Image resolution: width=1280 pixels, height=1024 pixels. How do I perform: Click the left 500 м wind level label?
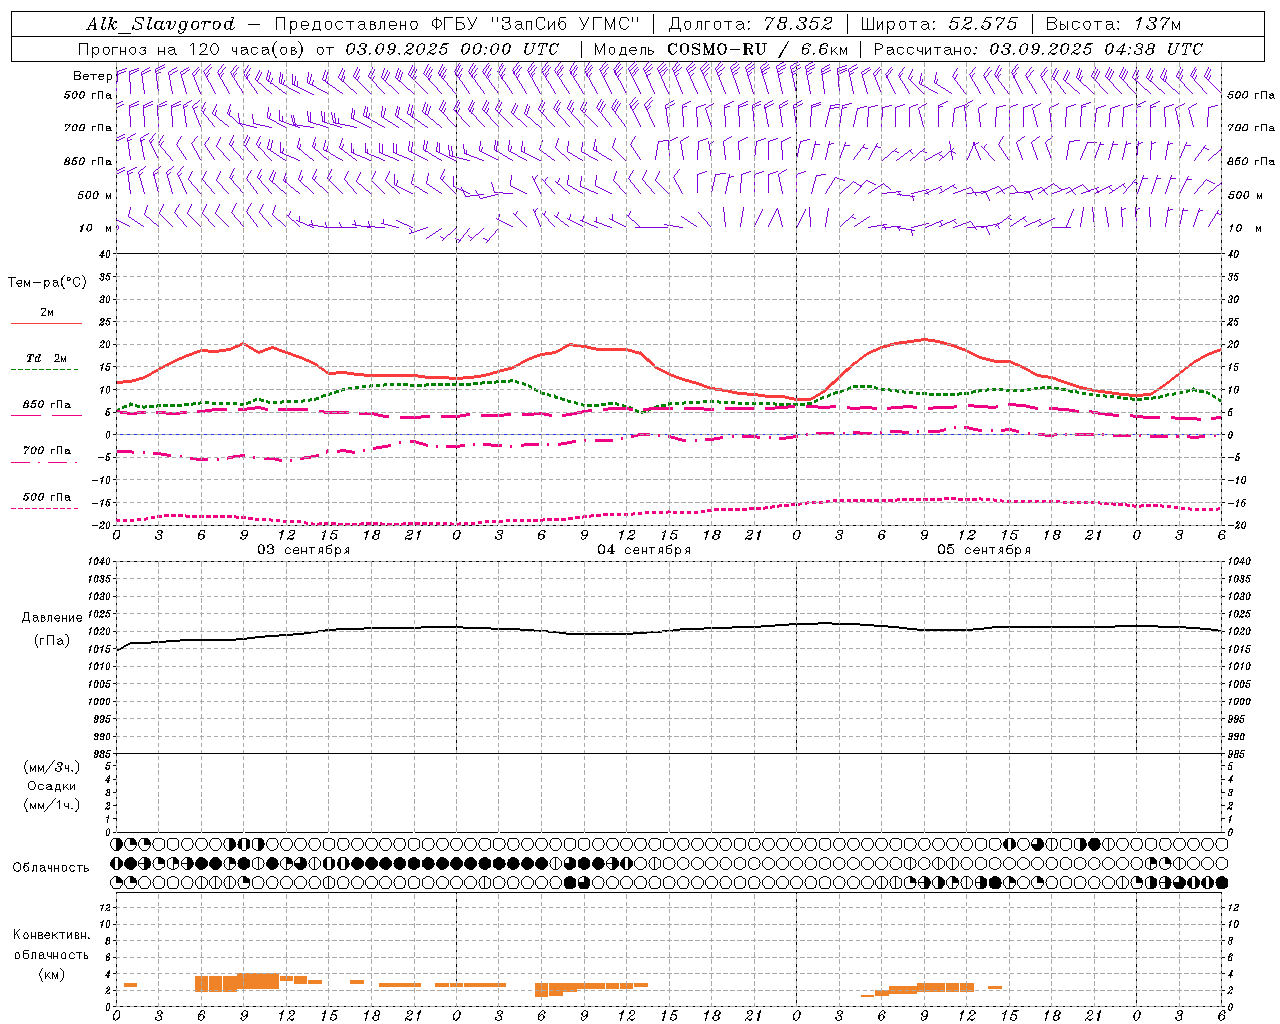click(x=95, y=195)
